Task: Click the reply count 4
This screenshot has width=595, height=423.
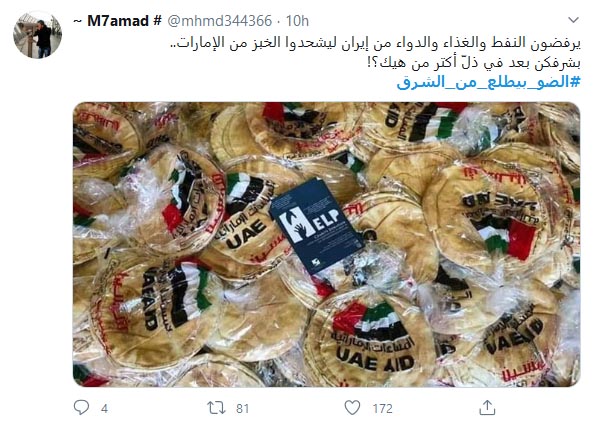Action: tap(104, 409)
